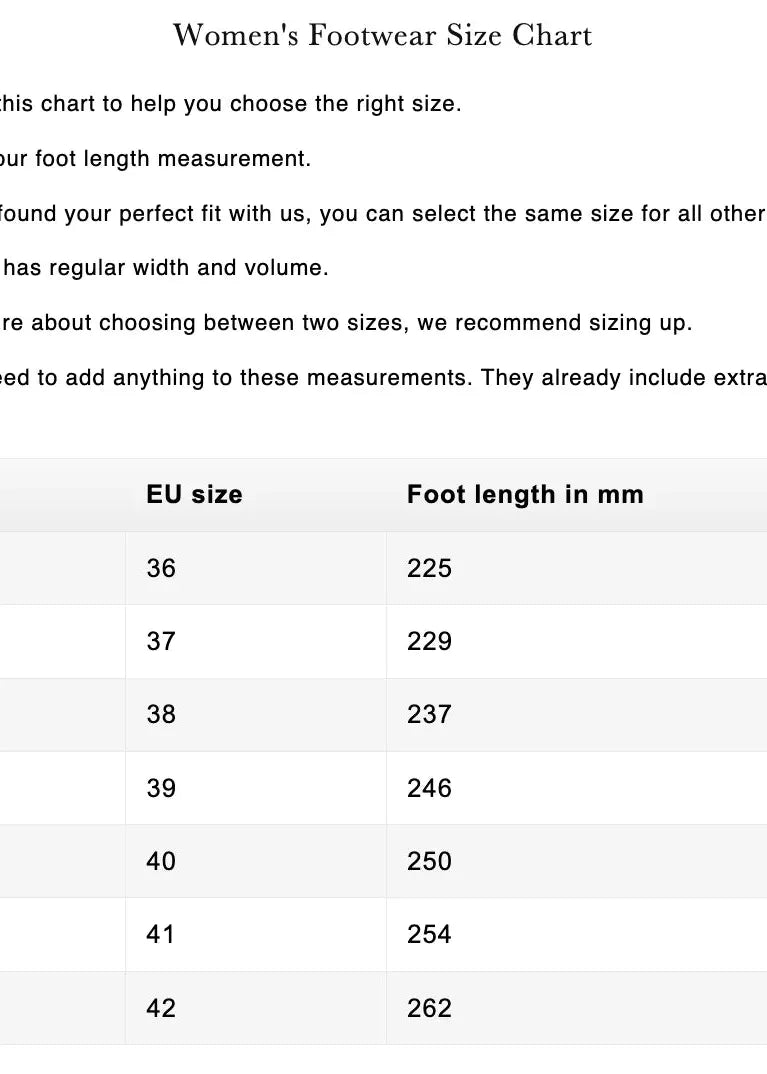This screenshot has width=767, height=1074.
Task: Click the foot length measurement instruction line
Action: point(155,159)
